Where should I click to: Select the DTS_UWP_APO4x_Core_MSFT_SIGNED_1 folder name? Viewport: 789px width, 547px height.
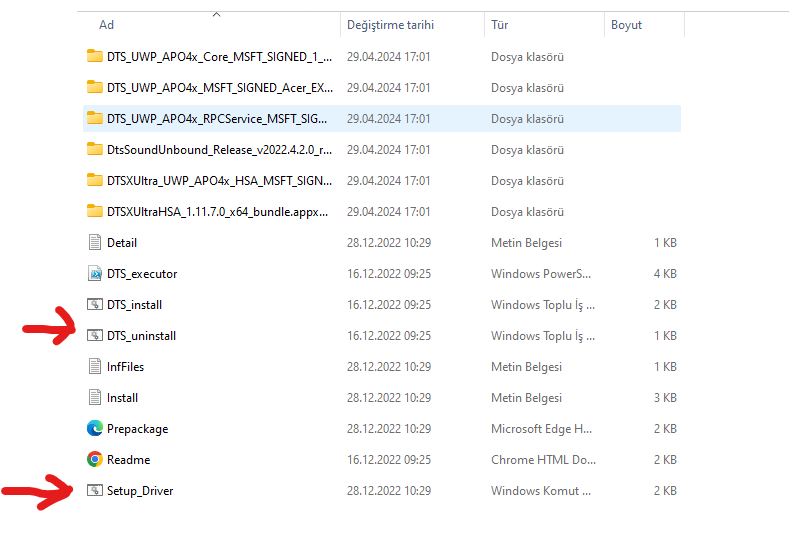219,57
